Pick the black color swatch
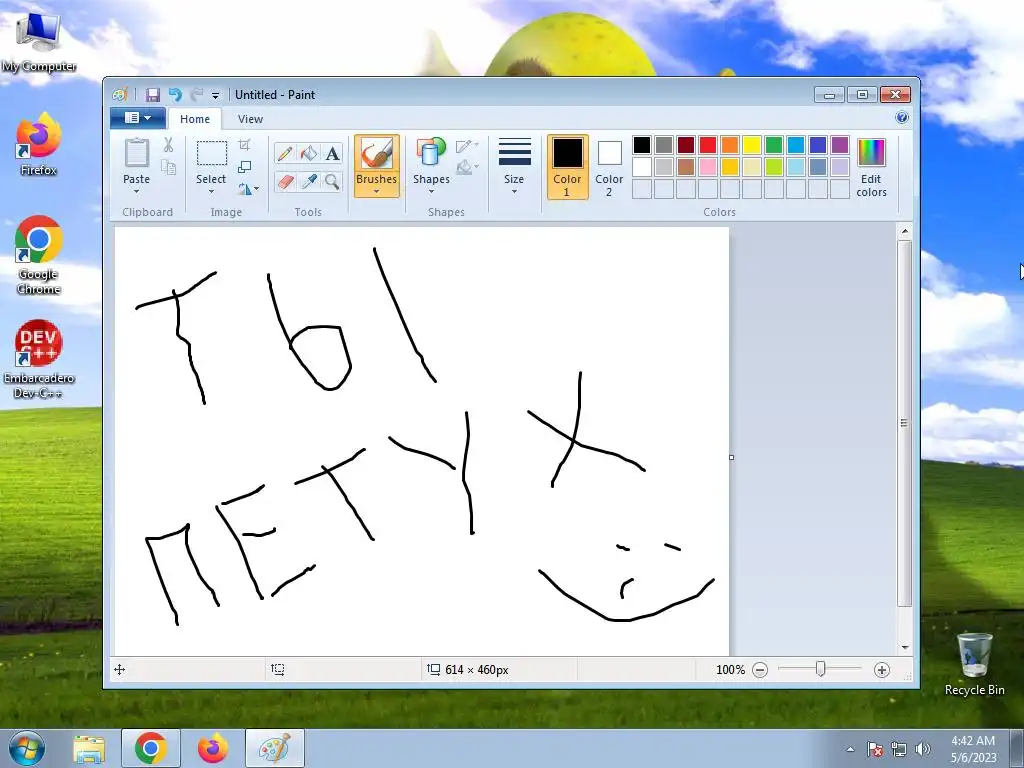Image resolution: width=1024 pixels, height=768 pixels. pyautogui.click(x=642, y=145)
